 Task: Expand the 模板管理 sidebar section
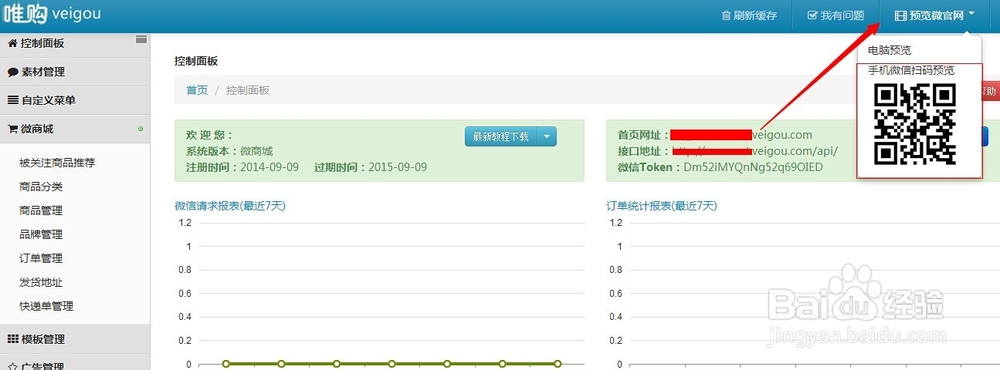point(75,339)
